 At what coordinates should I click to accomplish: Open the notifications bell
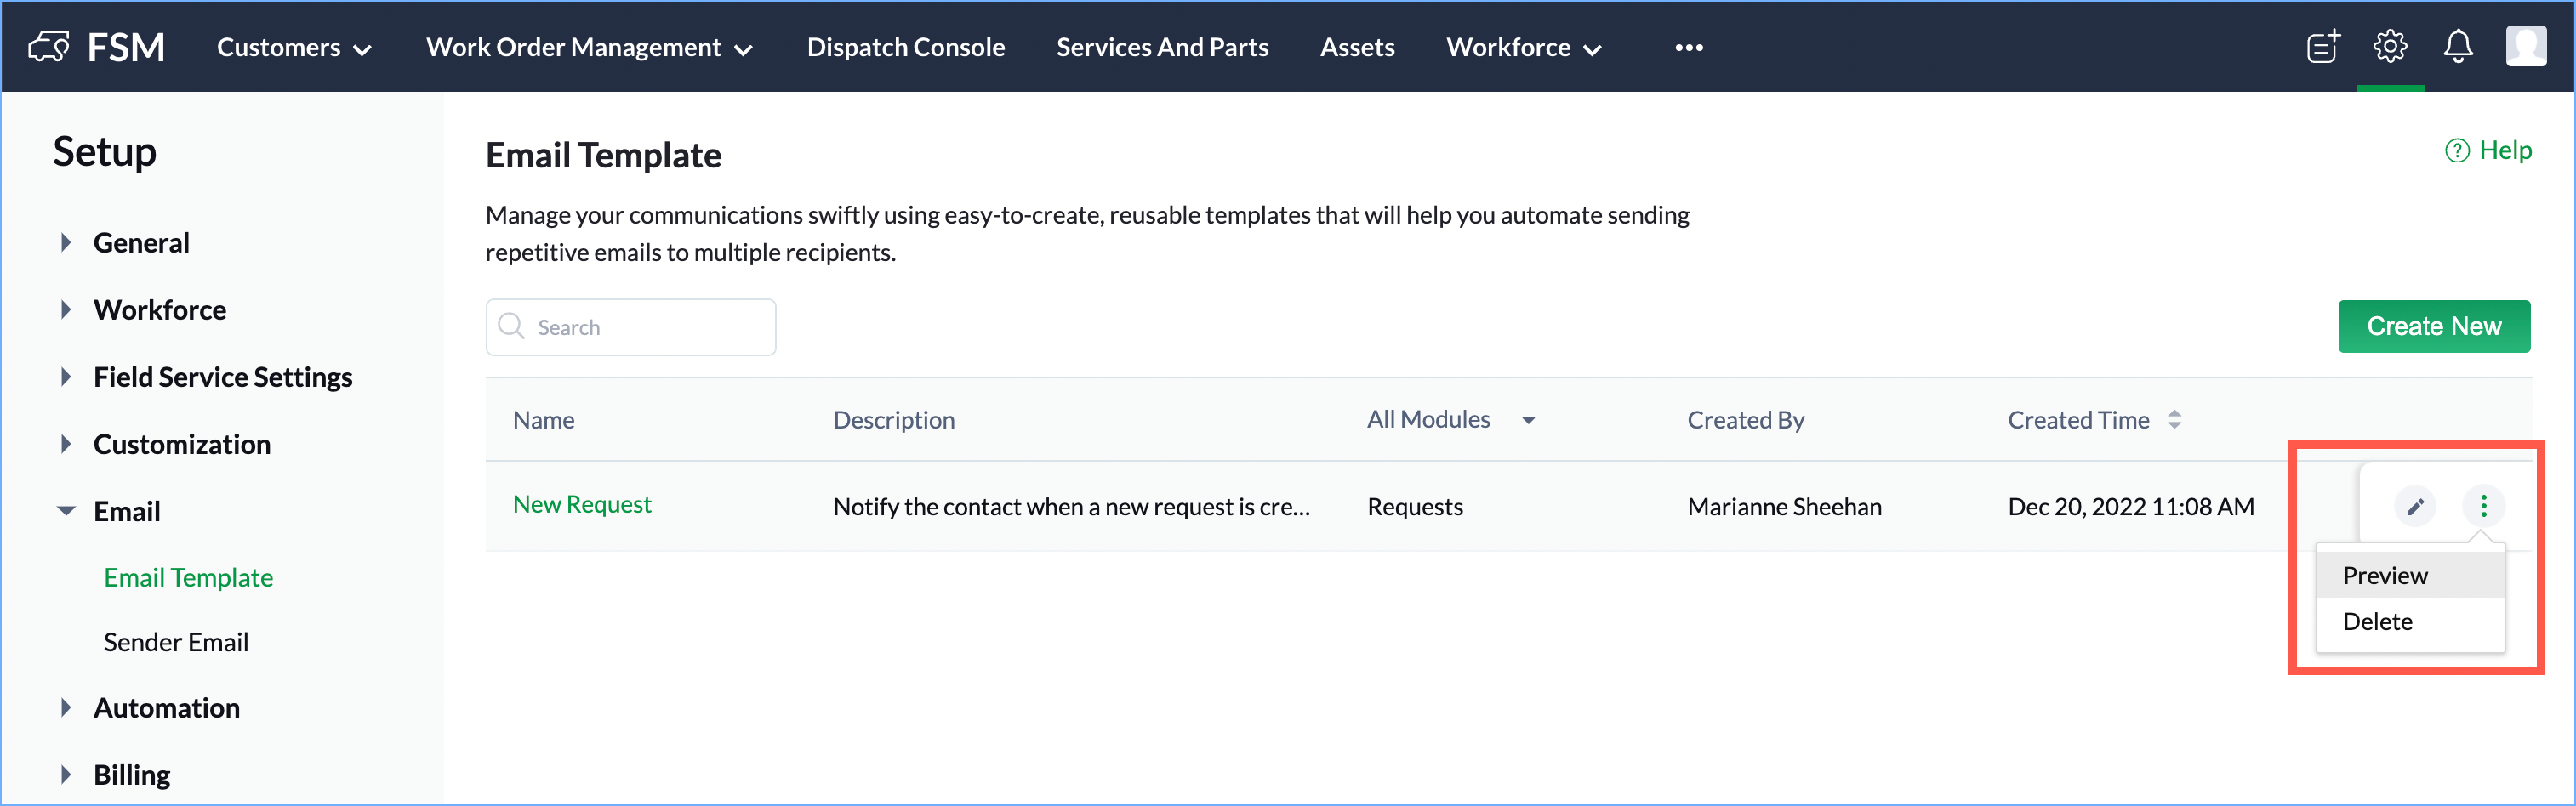[2458, 47]
